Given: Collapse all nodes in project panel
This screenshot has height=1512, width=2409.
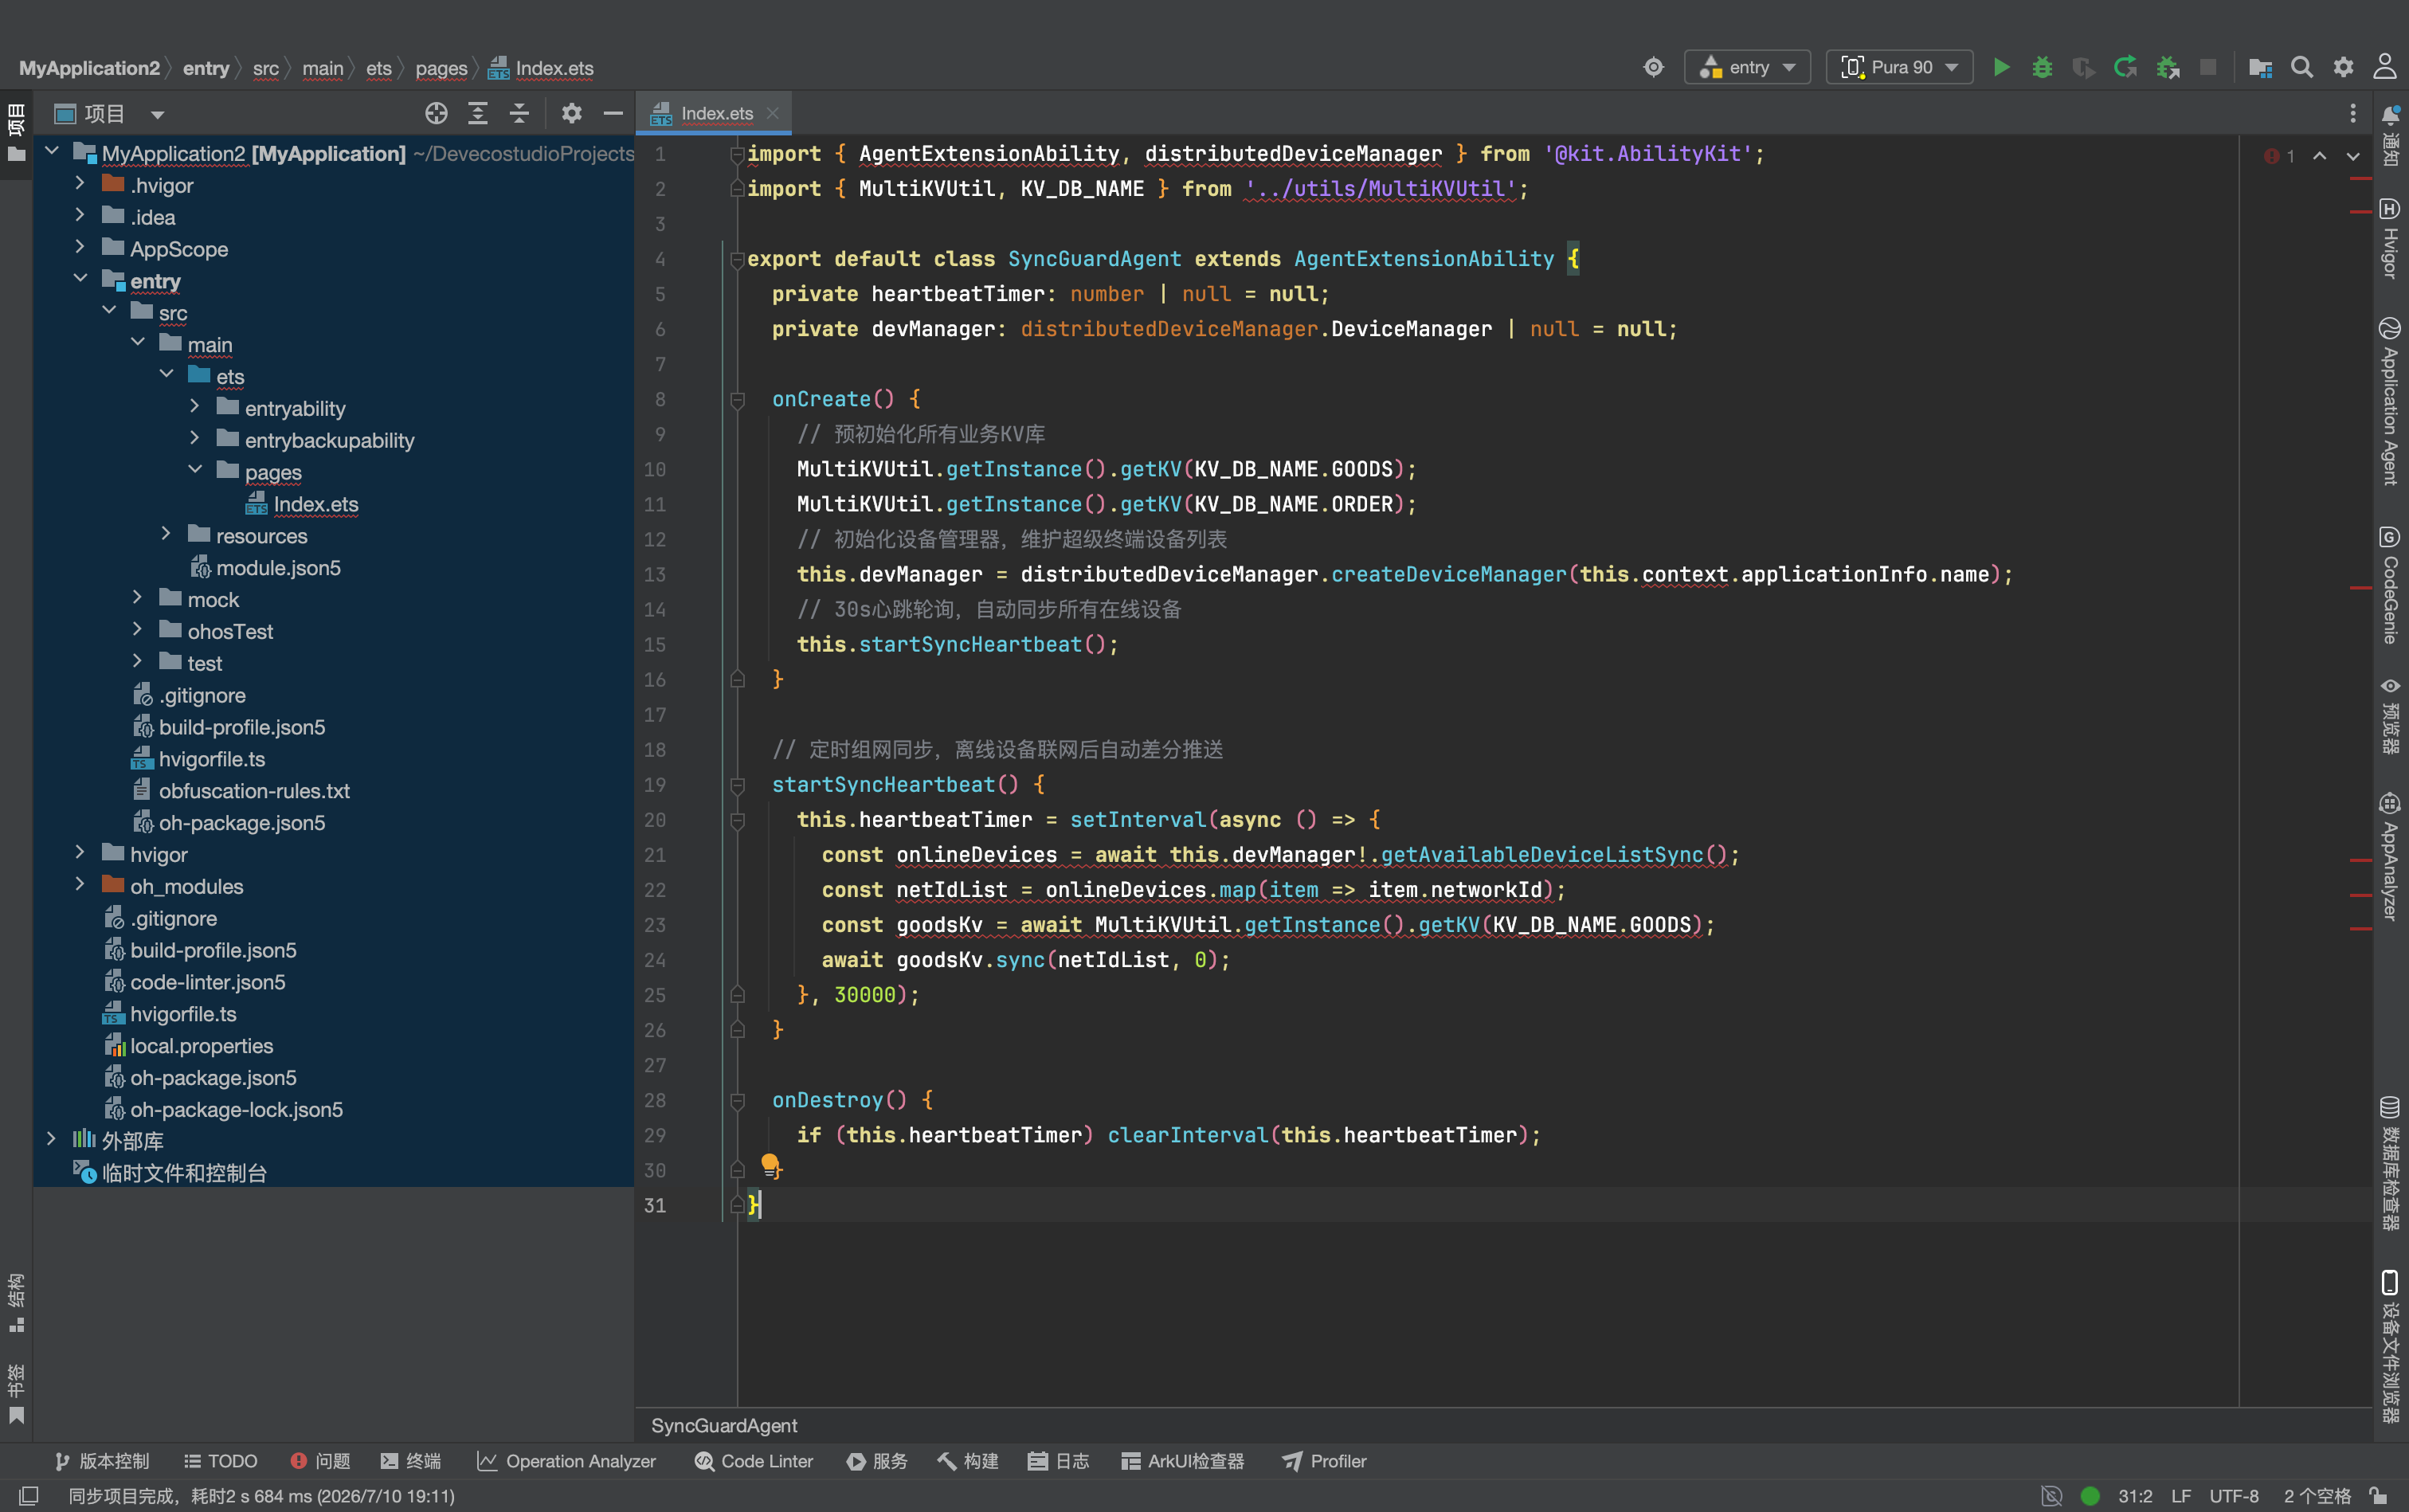Looking at the screenshot, I should click(x=519, y=113).
